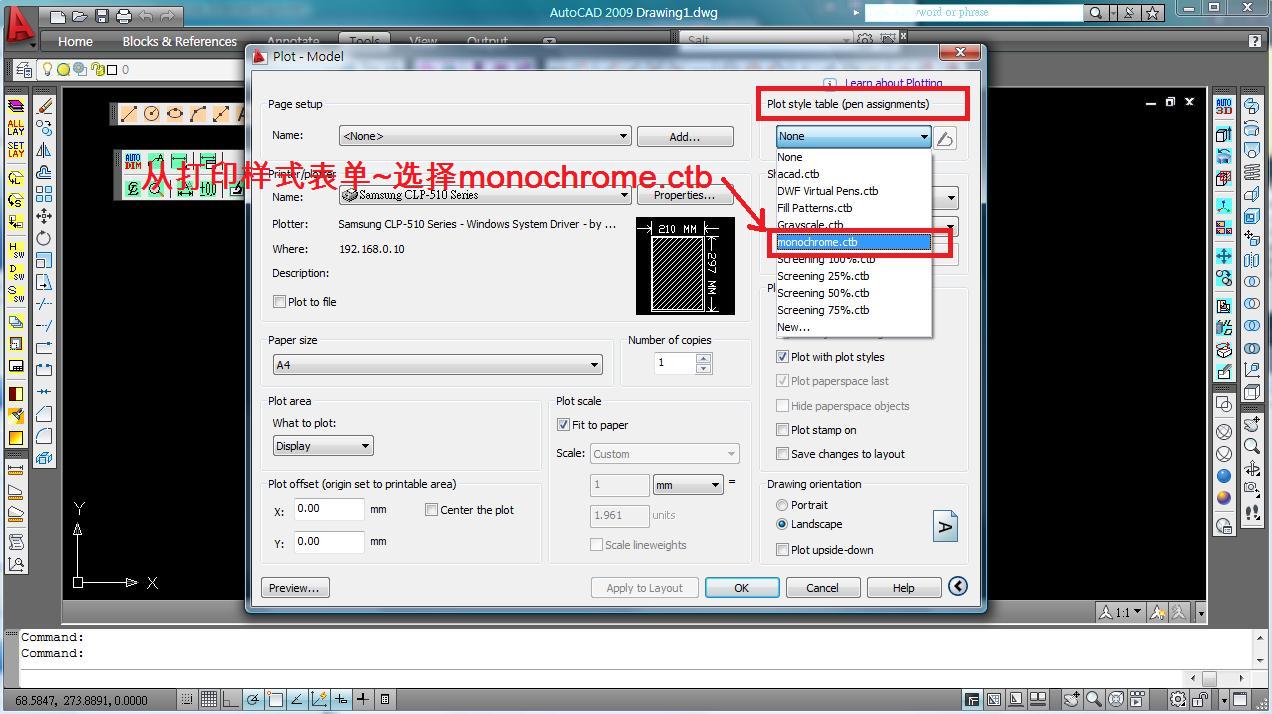Click the Add... page setup button
Viewport: 1272px width, 714px height.
685,136
